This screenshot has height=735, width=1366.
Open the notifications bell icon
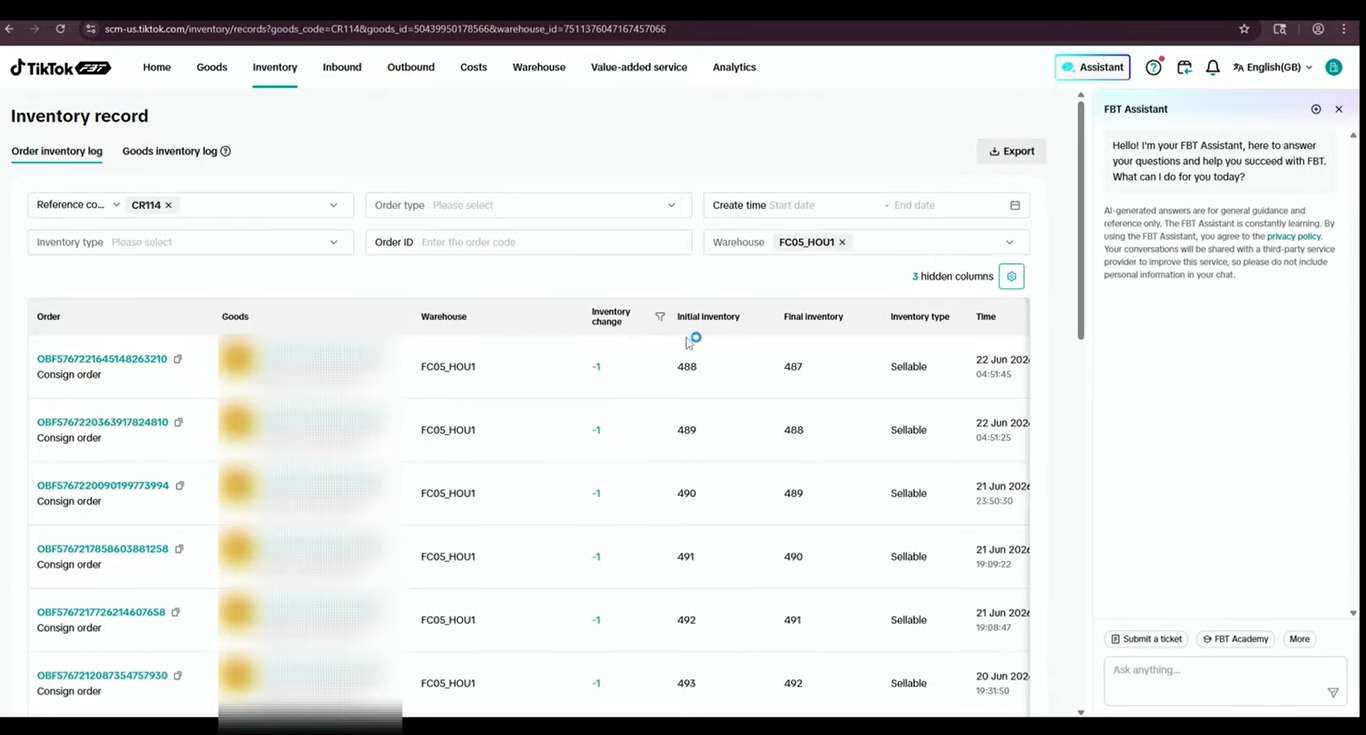tap(1213, 67)
